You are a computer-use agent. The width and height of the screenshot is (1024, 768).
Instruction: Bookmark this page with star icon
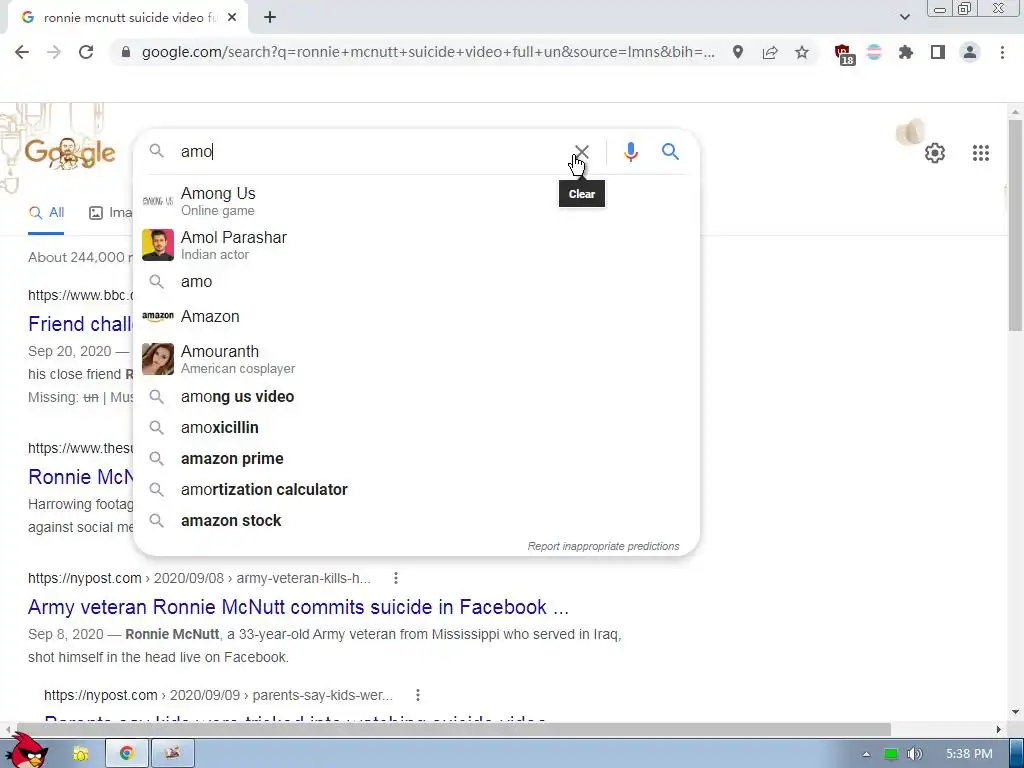click(802, 52)
